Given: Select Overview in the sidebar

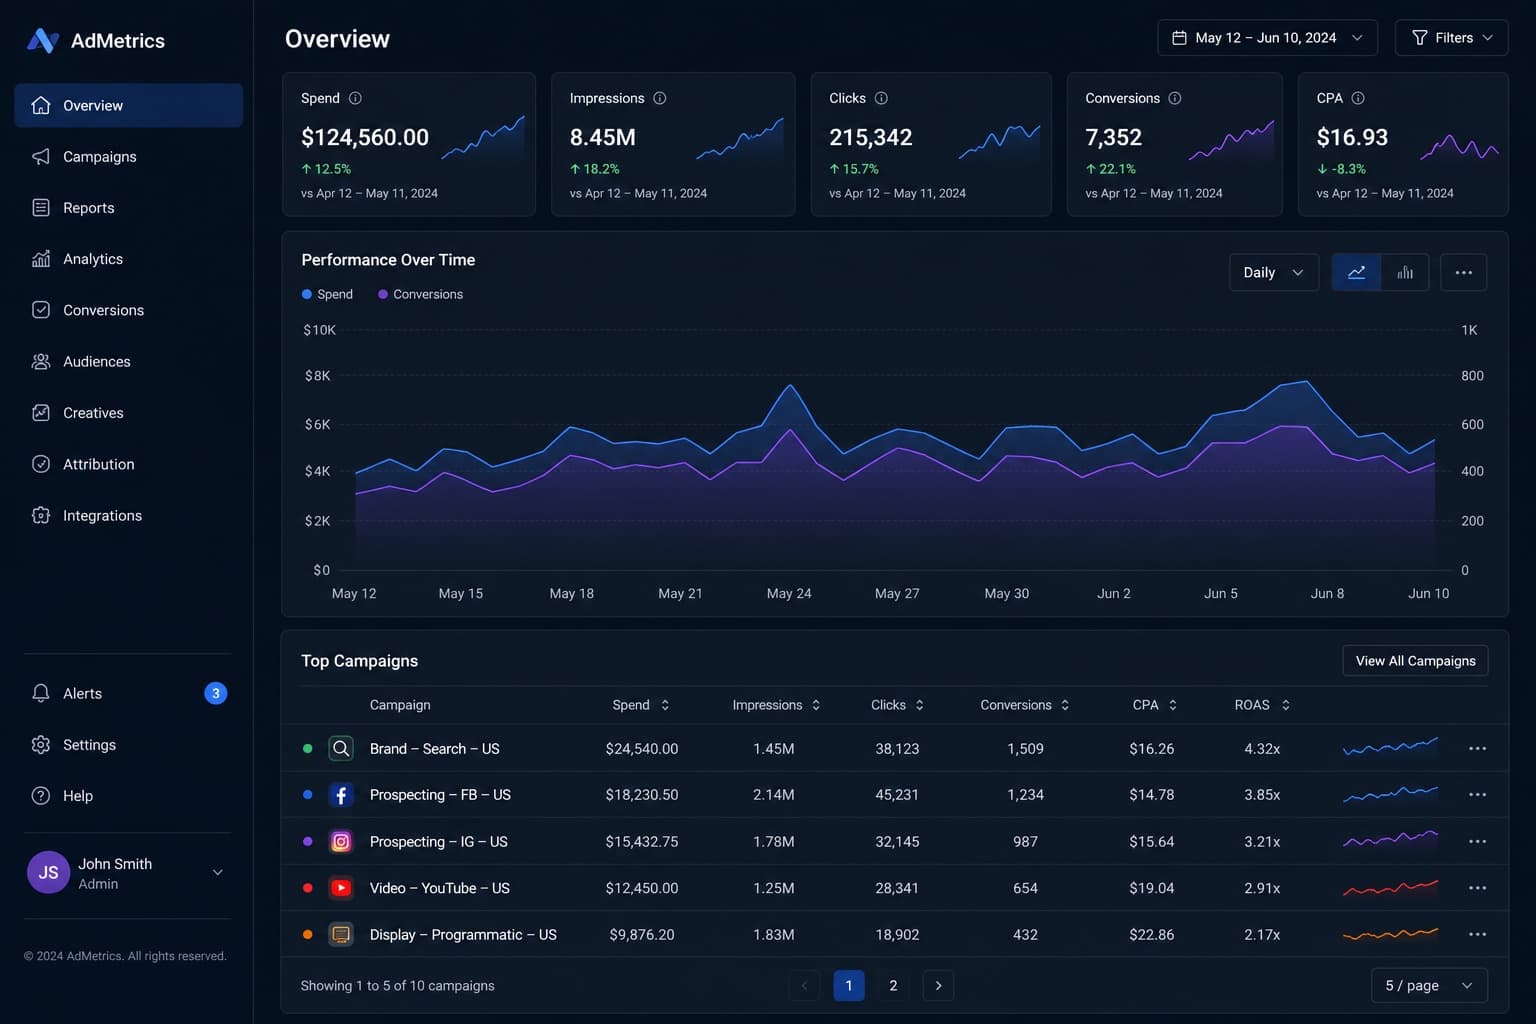Looking at the screenshot, I should pos(128,105).
